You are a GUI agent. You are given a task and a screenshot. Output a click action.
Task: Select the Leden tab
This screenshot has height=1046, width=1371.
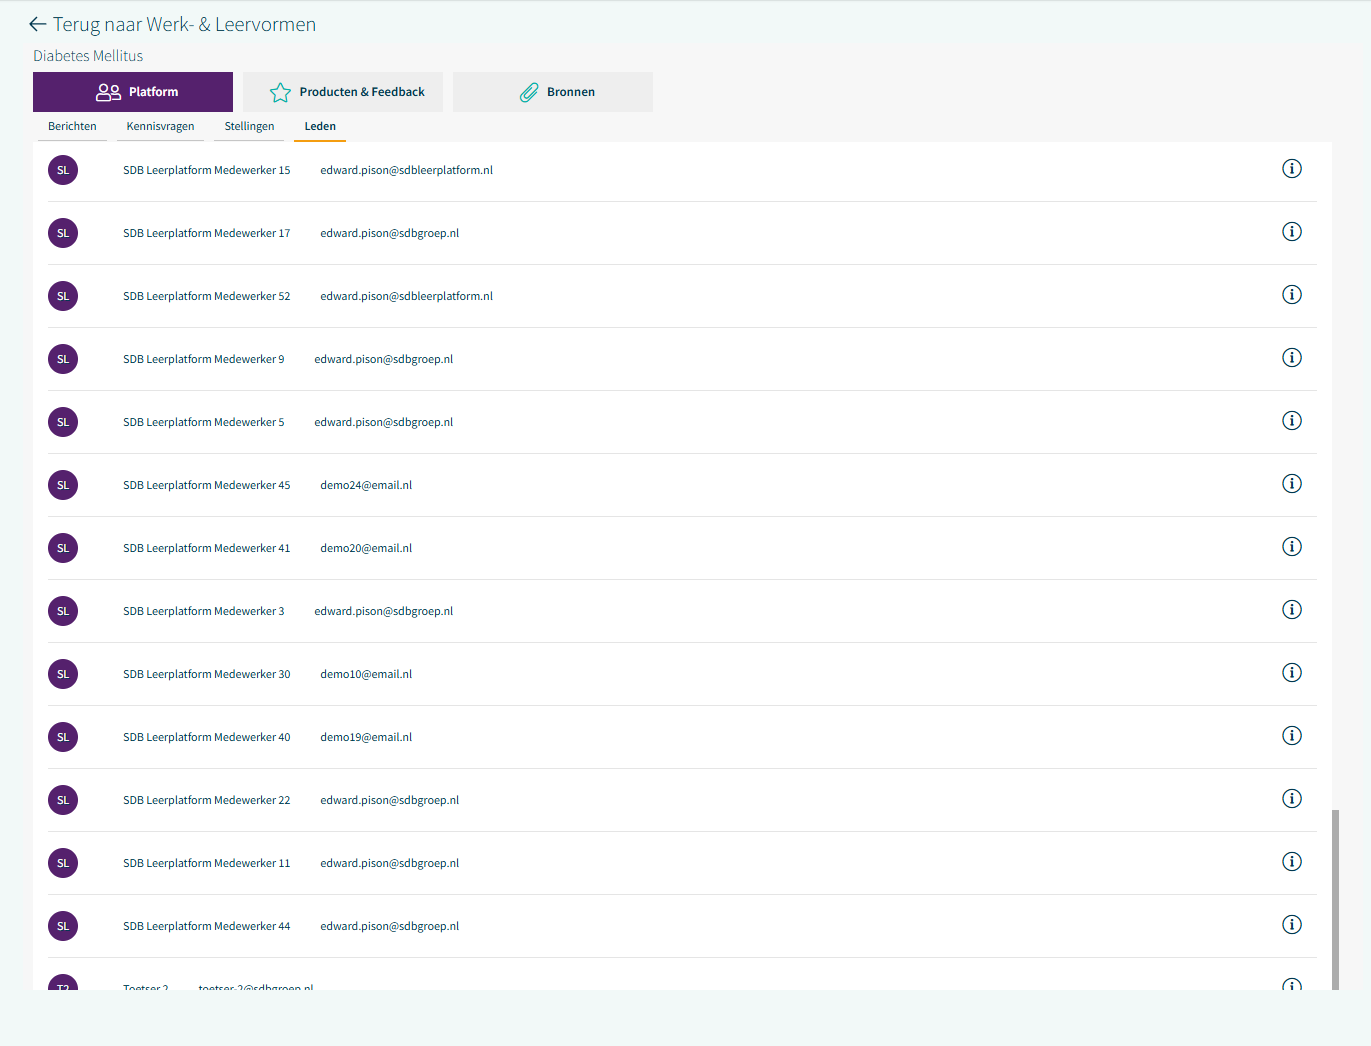pos(320,127)
